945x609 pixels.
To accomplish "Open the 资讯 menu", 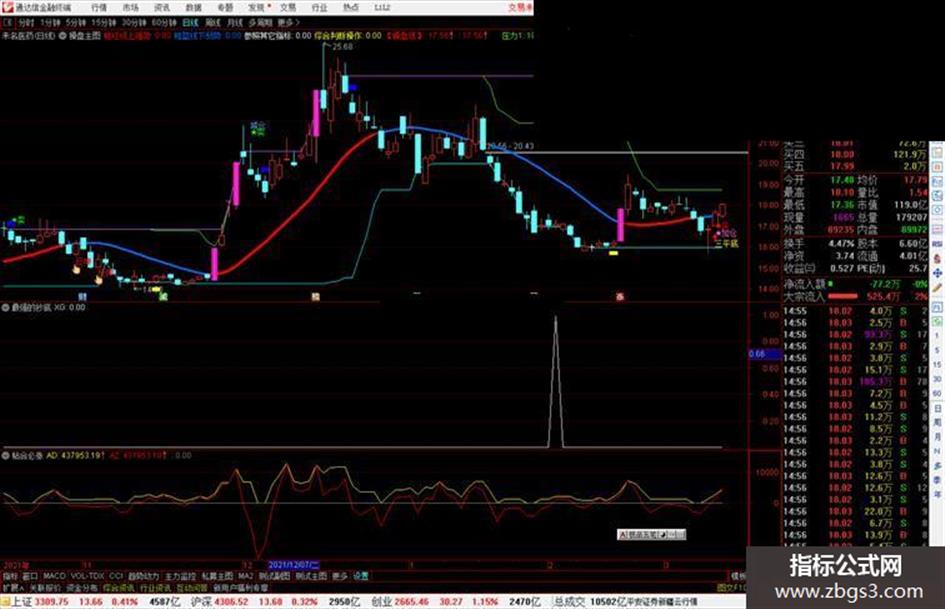I will click(162, 7).
